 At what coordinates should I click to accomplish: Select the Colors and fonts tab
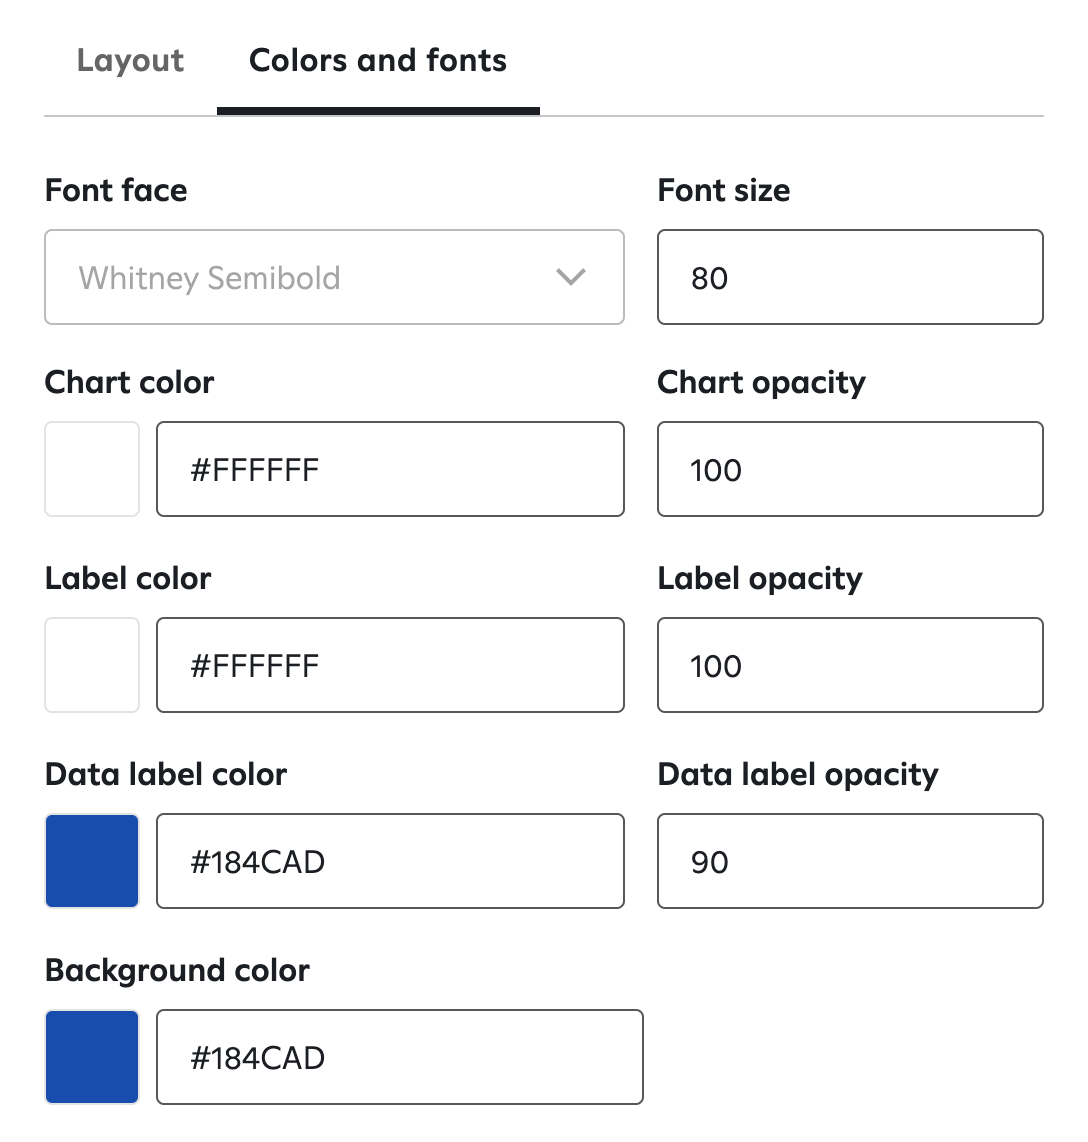pos(378,61)
